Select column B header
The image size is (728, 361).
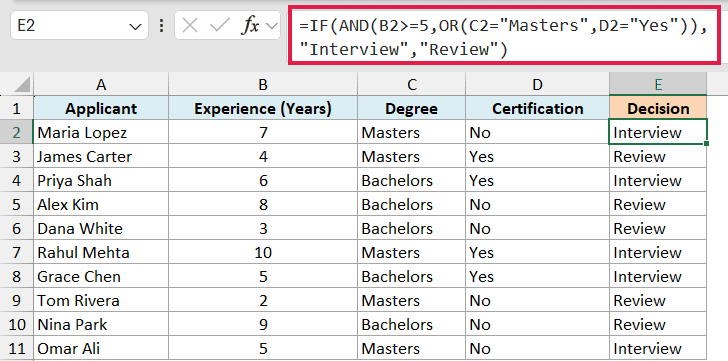263,84
